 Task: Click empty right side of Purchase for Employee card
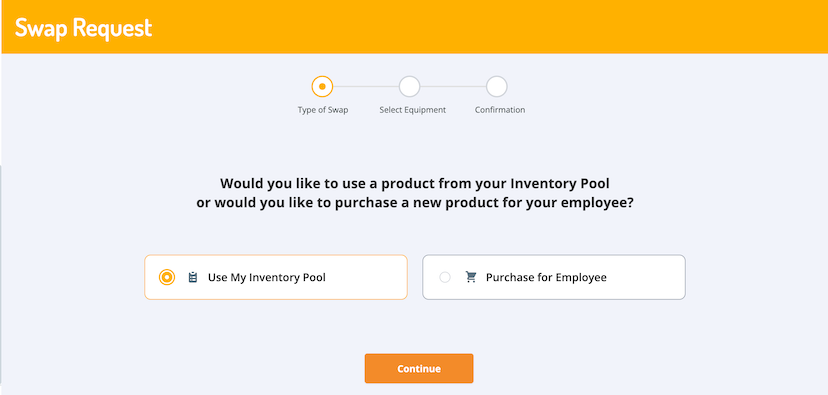coord(645,277)
